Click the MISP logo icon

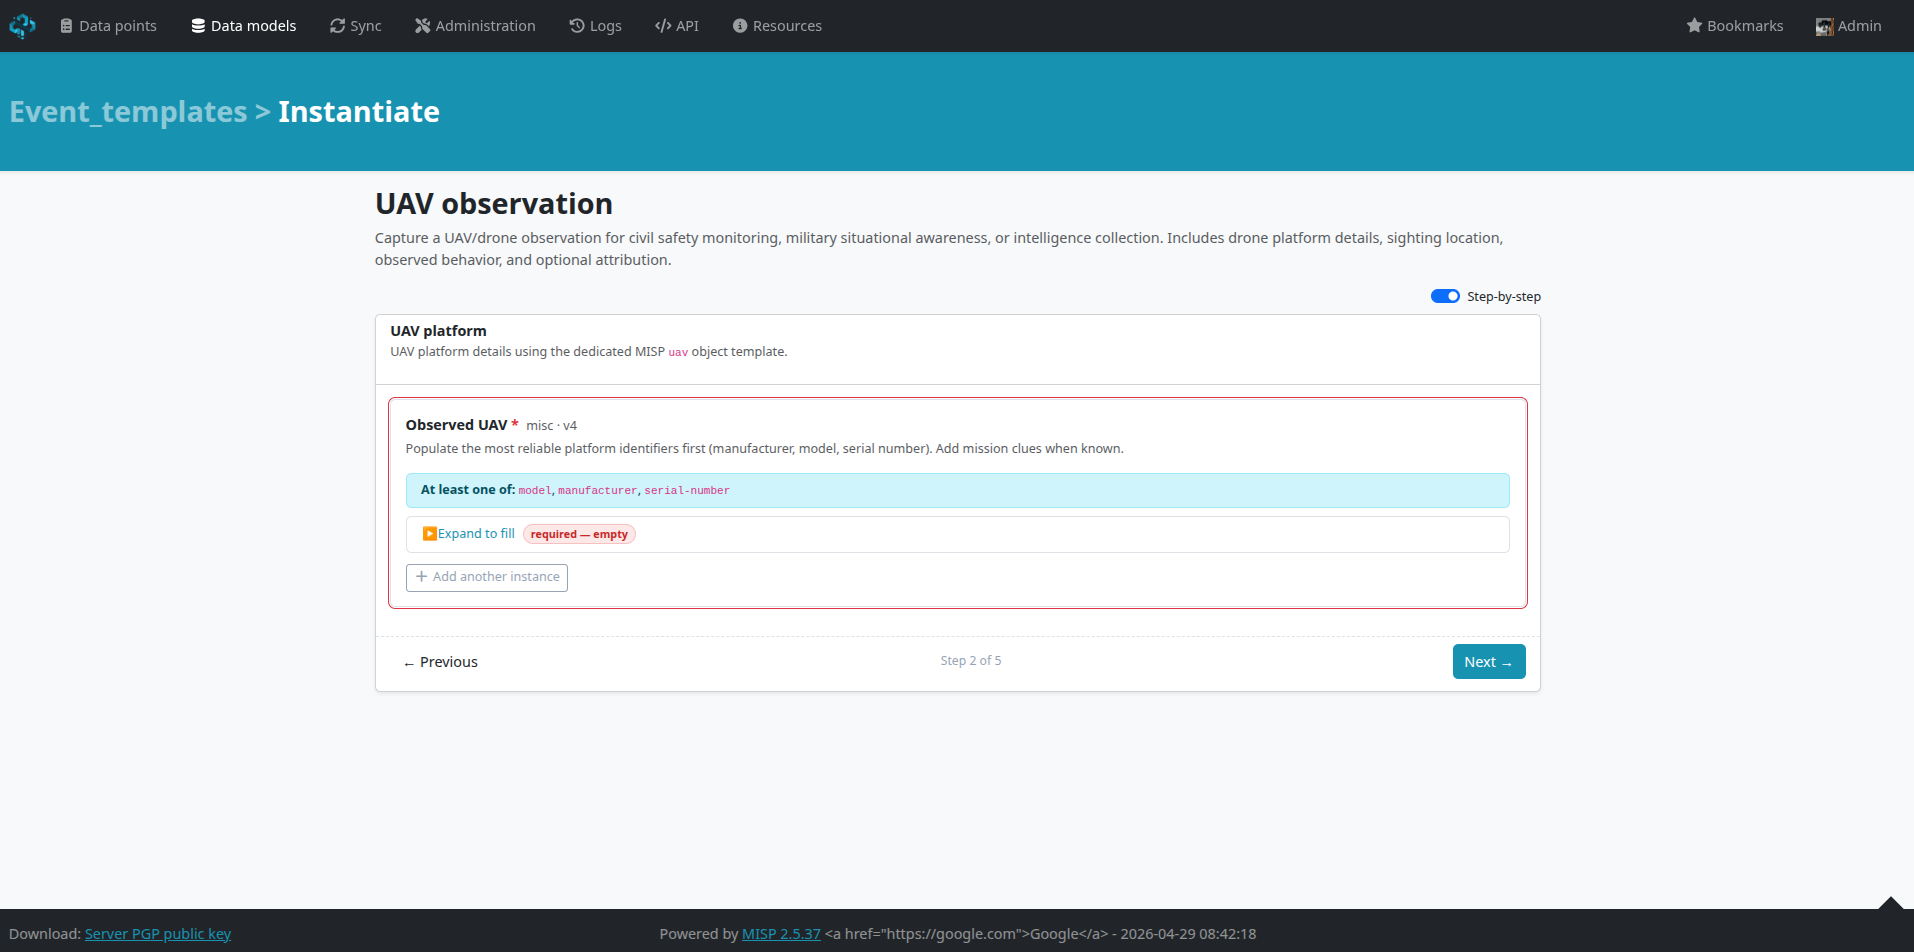point(22,26)
